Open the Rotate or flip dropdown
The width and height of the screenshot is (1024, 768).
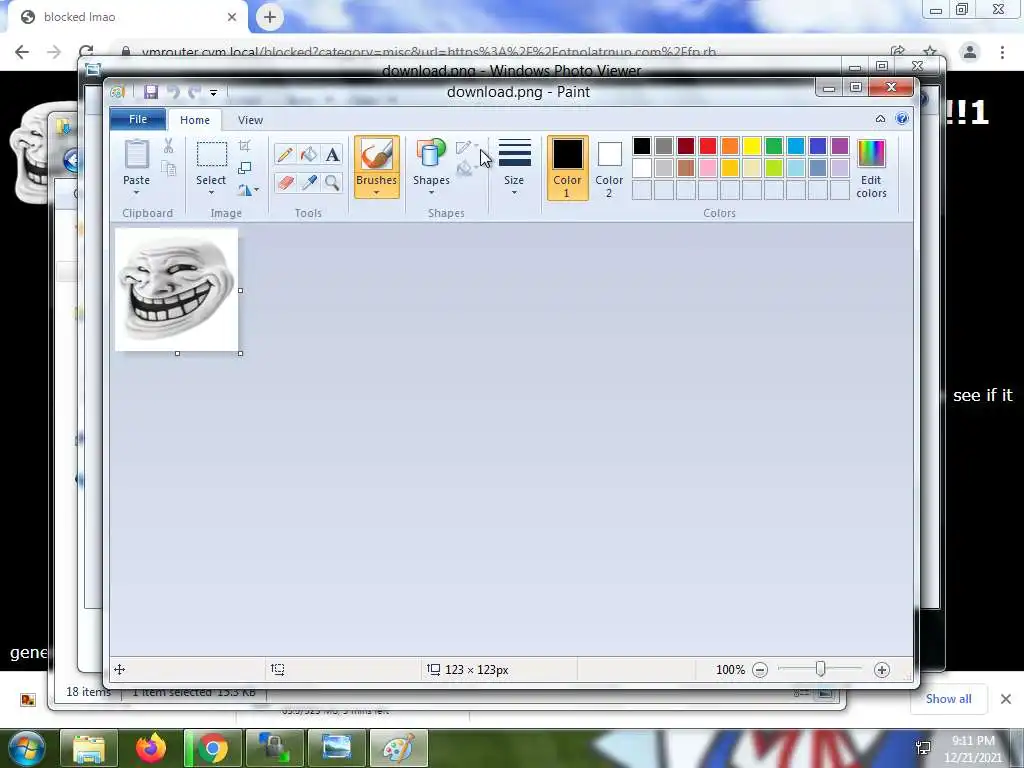point(248,190)
